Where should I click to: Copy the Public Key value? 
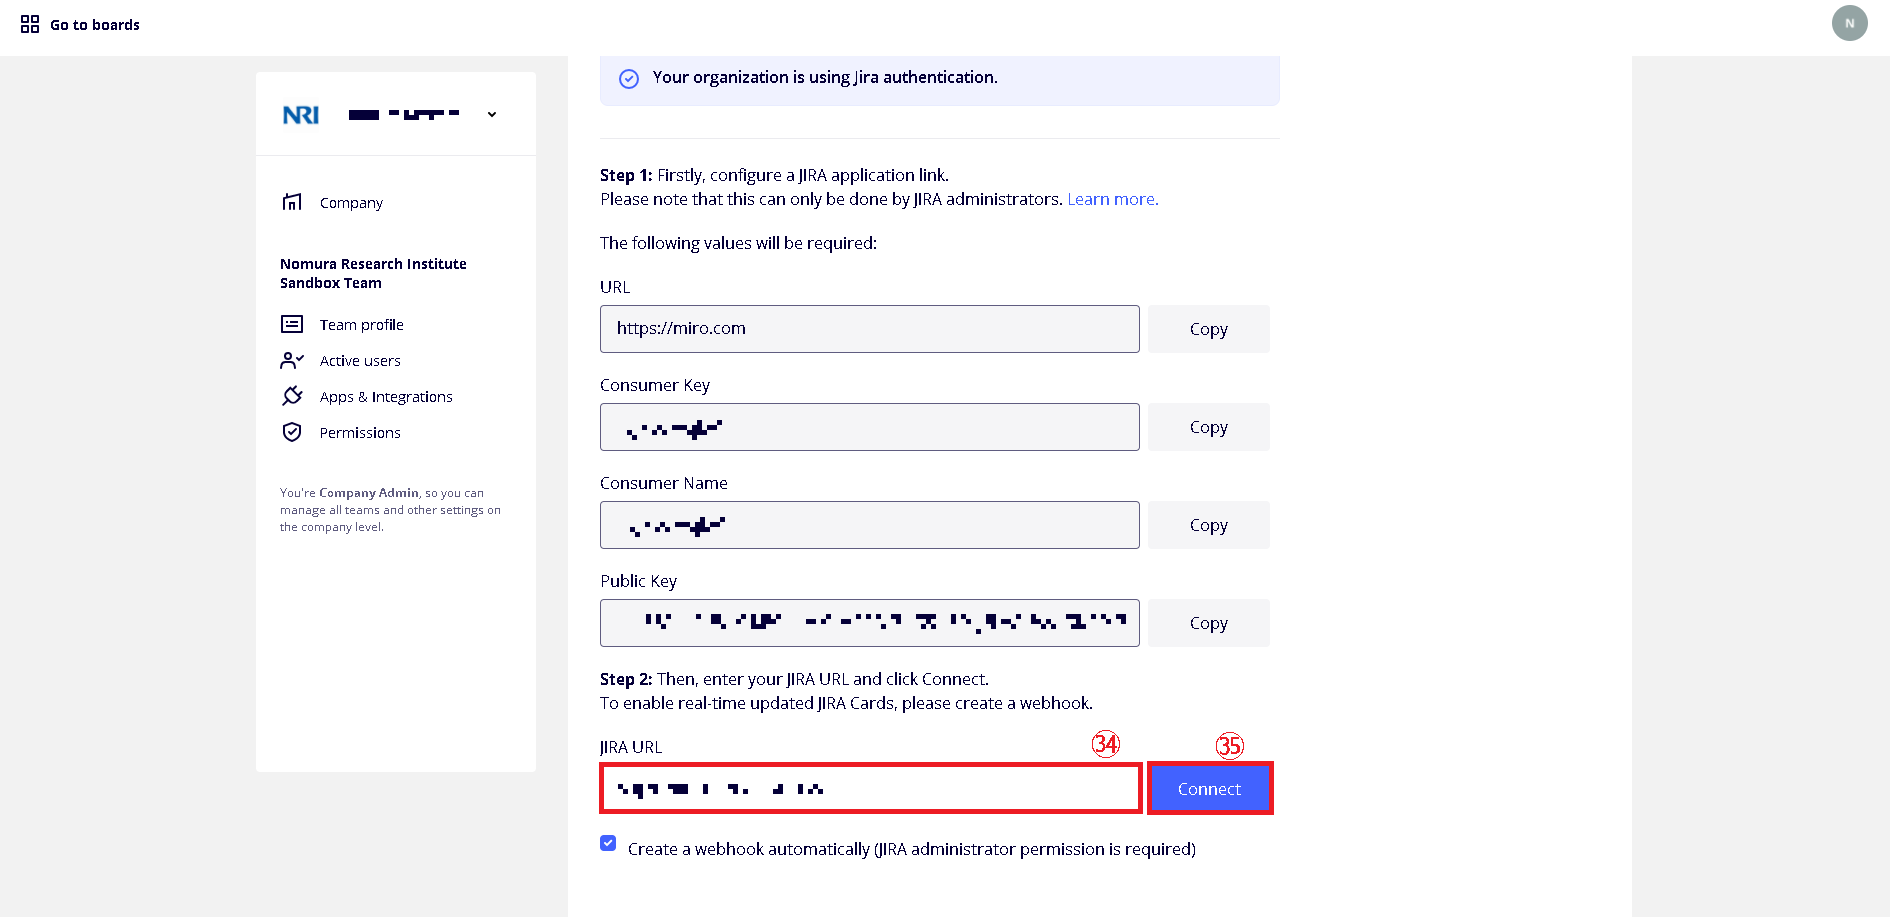[1208, 623]
